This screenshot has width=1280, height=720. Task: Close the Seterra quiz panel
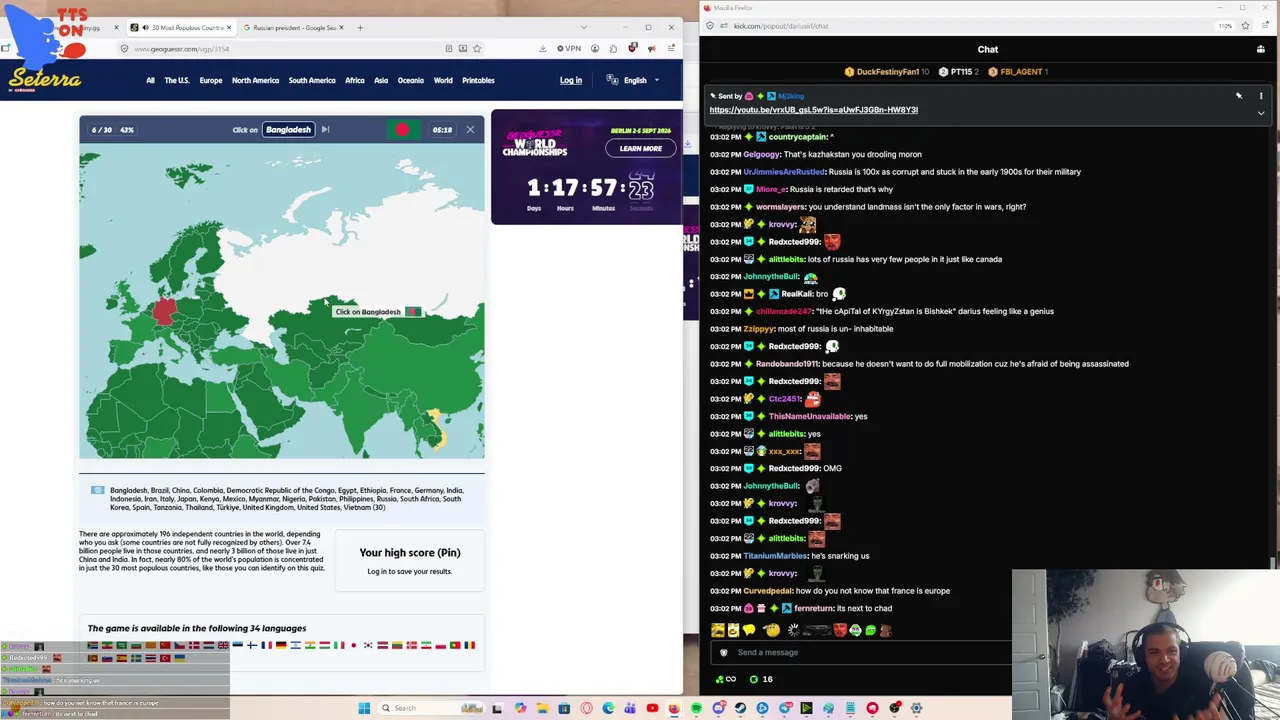point(470,129)
